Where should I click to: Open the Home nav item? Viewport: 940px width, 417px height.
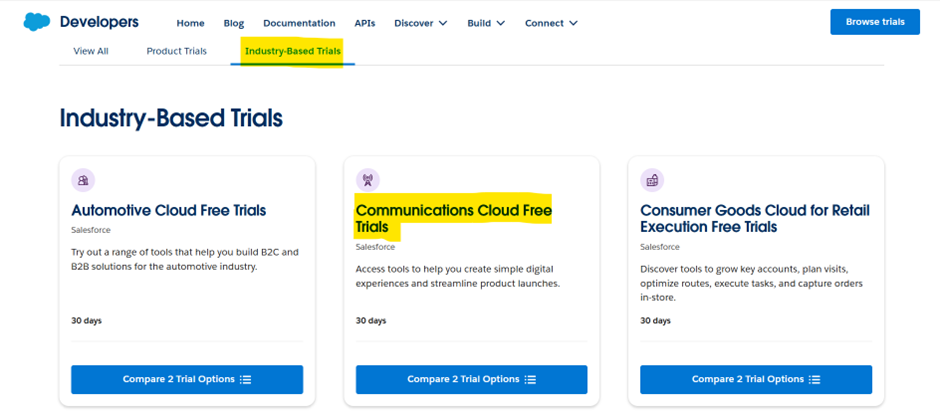click(191, 23)
